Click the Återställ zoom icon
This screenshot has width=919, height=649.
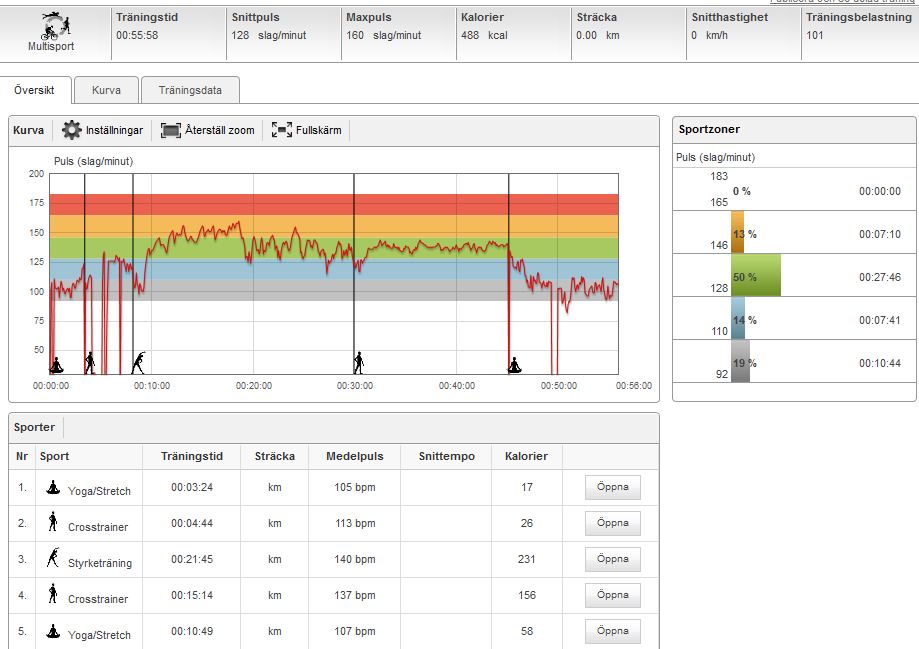pyautogui.click(x=171, y=130)
